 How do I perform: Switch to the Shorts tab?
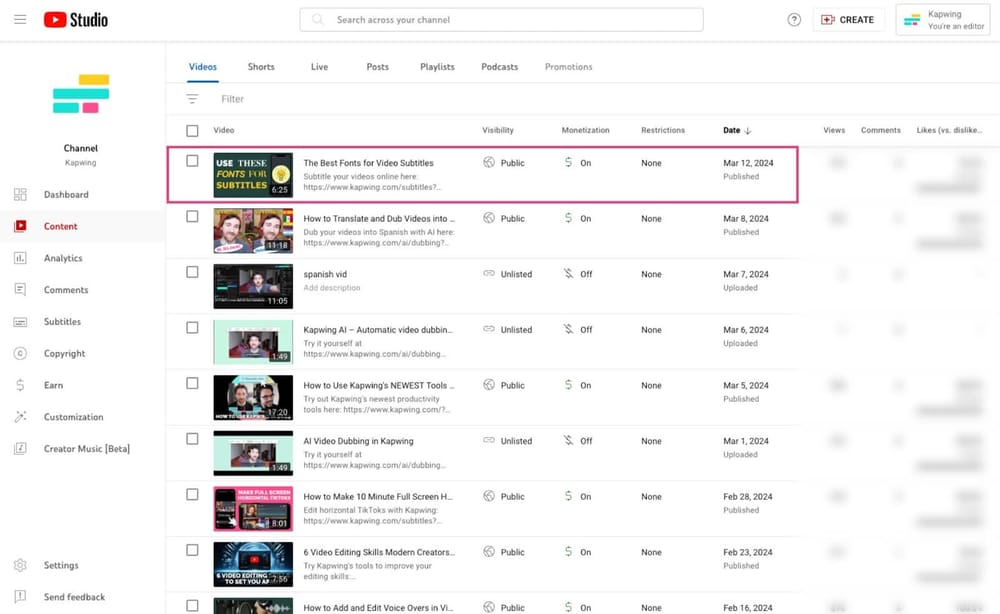(x=261, y=67)
